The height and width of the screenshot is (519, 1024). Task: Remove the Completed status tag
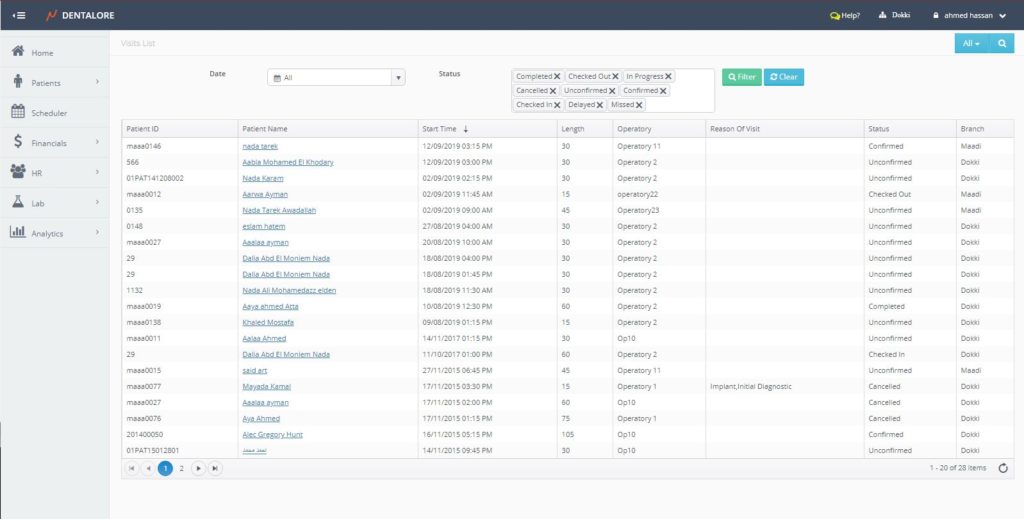click(x=557, y=76)
